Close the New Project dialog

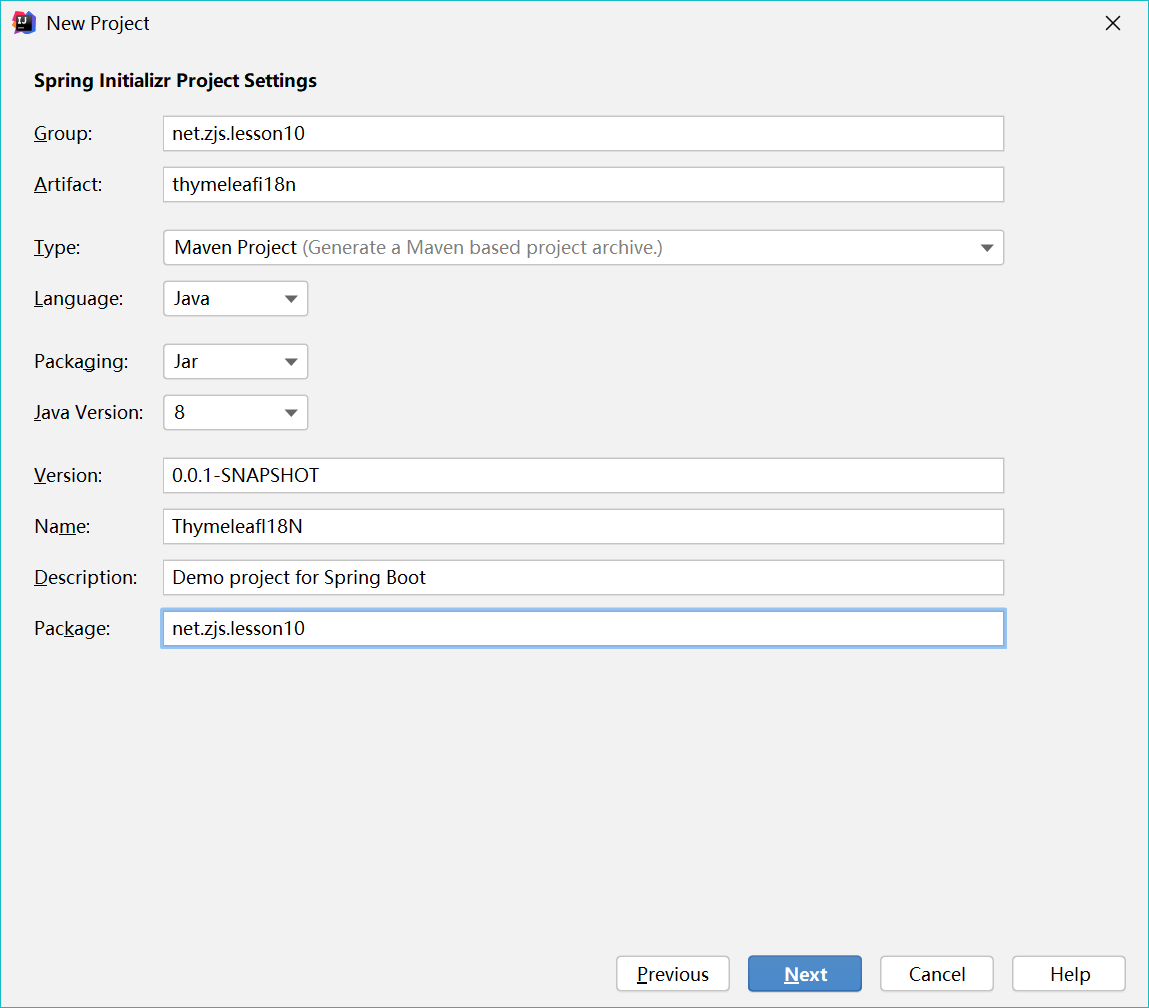[x=1112, y=23]
